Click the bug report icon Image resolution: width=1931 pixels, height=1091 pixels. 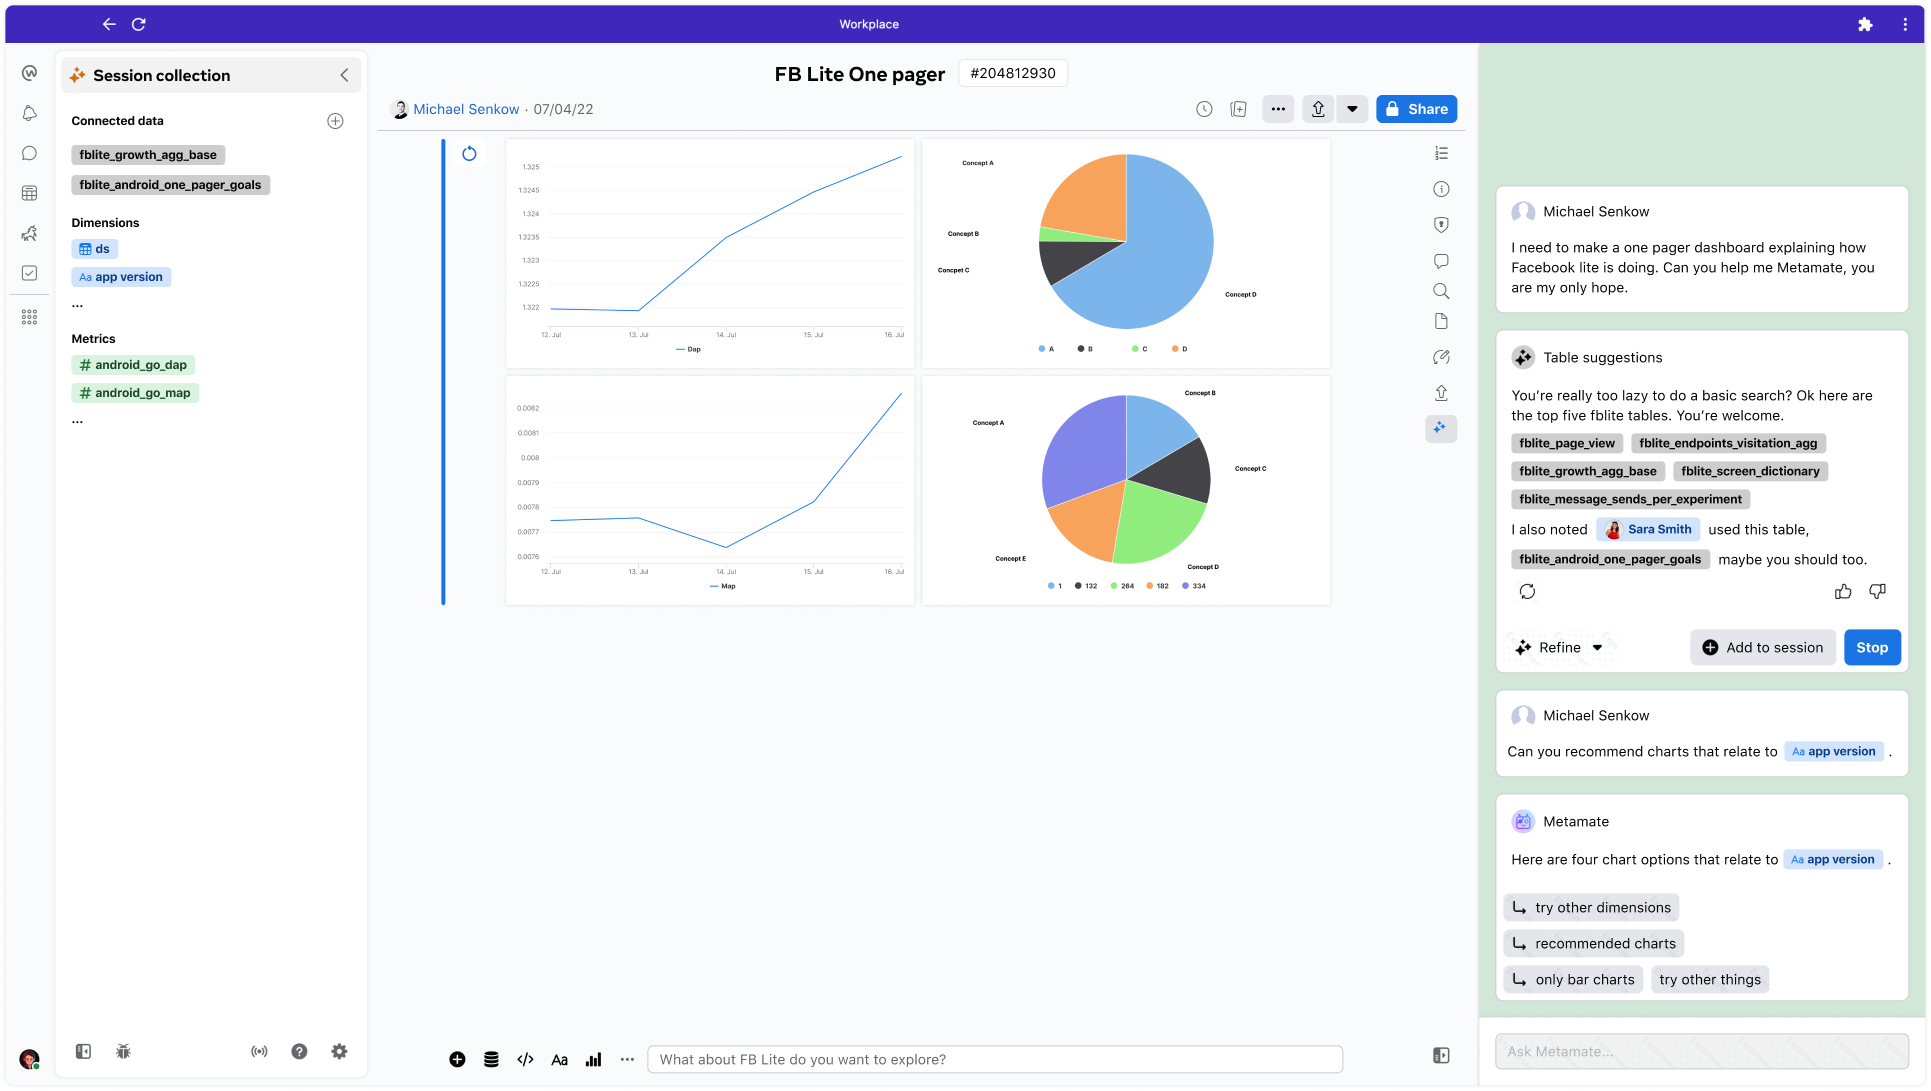(123, 1051)
